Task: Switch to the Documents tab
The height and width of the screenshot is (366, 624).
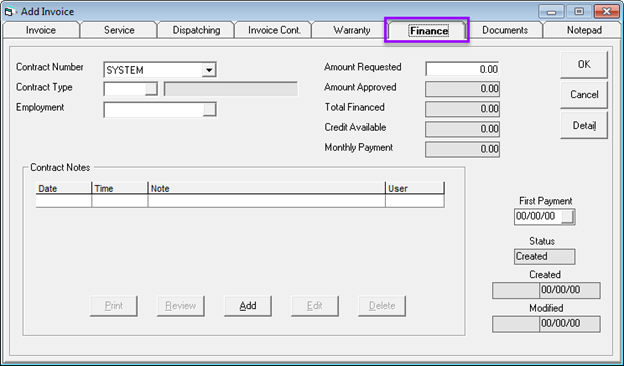Action: pyautogui.click(x=505, y=30)
